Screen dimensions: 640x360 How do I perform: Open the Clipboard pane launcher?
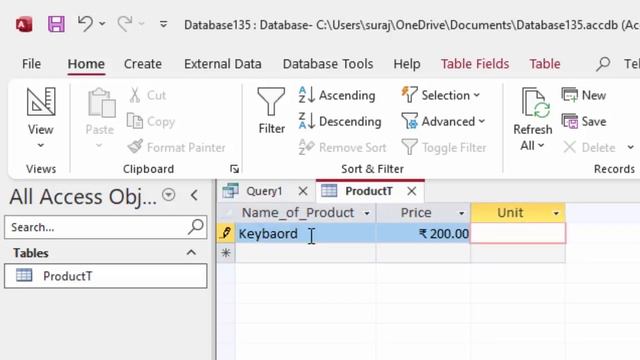[234, 169]
